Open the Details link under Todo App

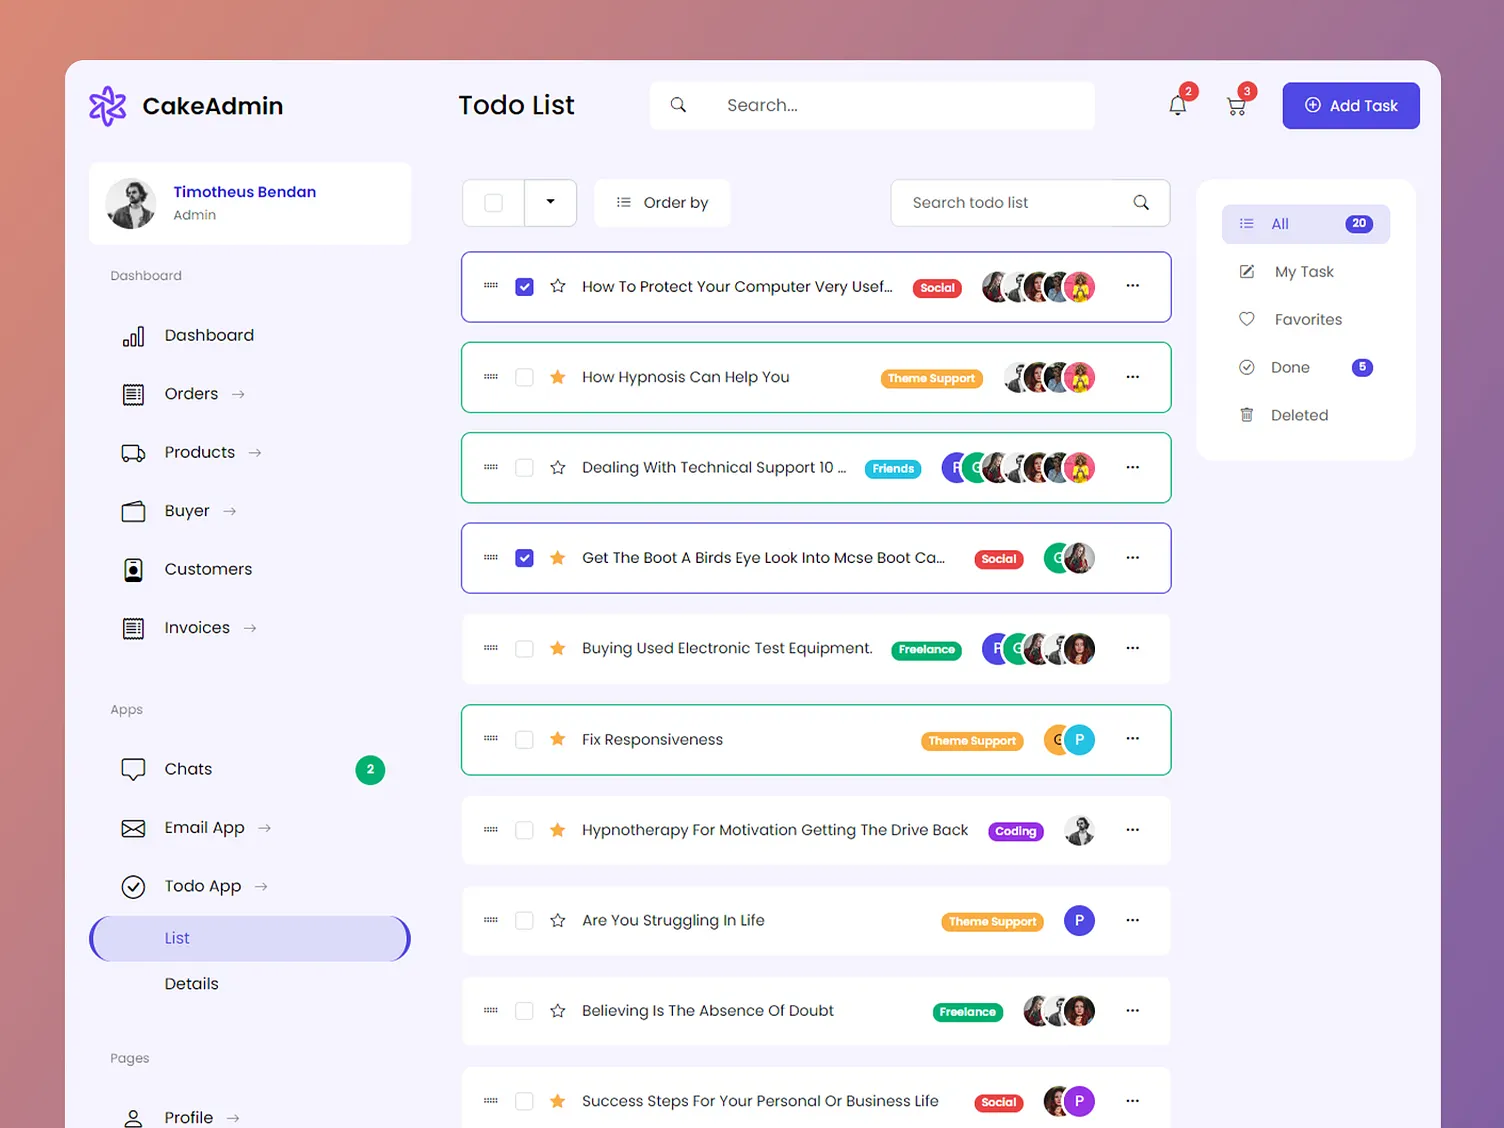click(191, 983)
